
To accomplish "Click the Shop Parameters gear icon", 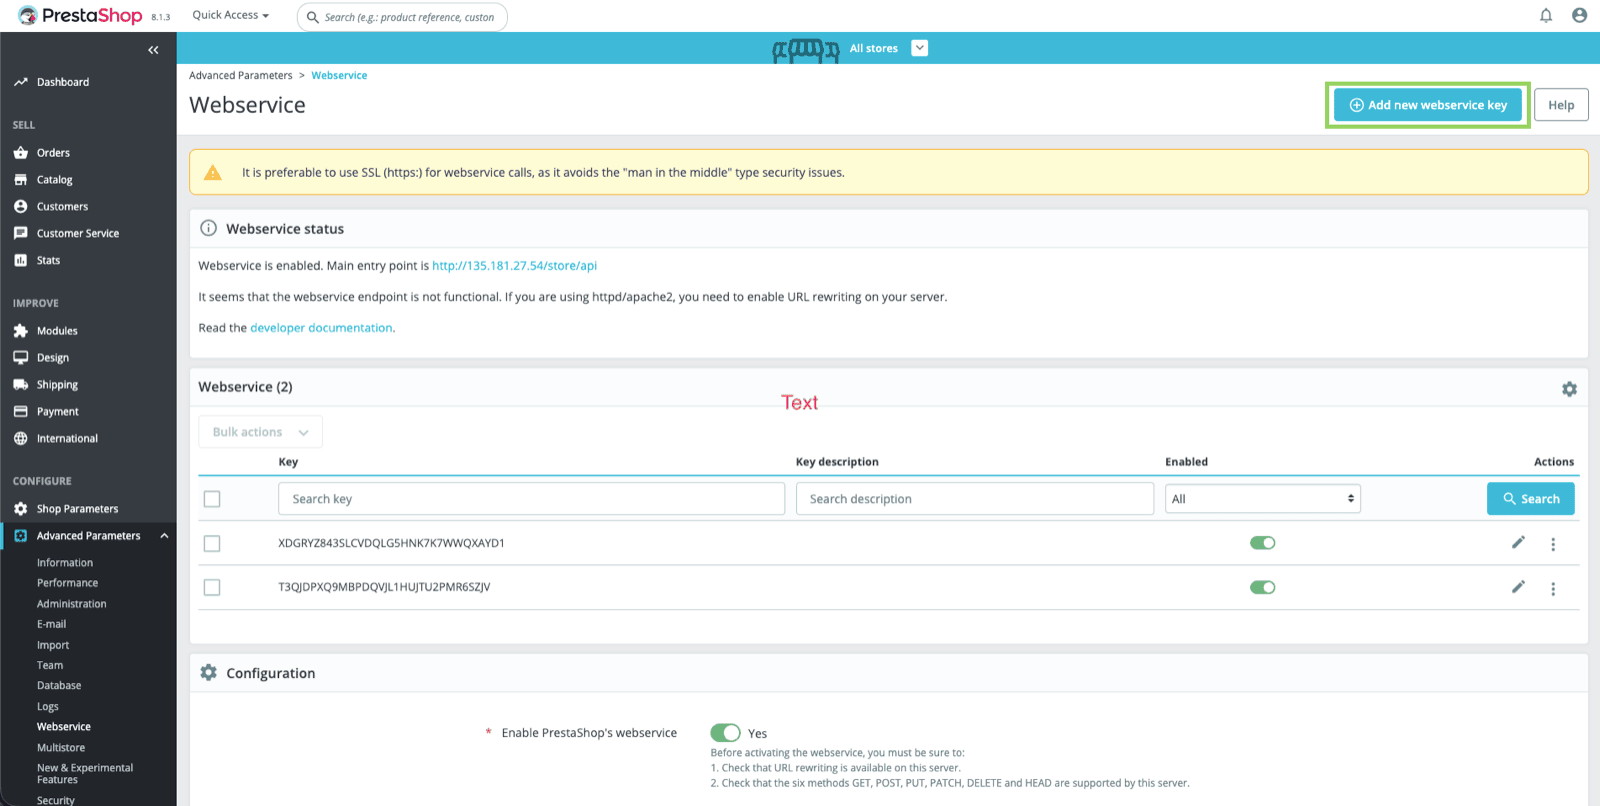I will (20, 509).
